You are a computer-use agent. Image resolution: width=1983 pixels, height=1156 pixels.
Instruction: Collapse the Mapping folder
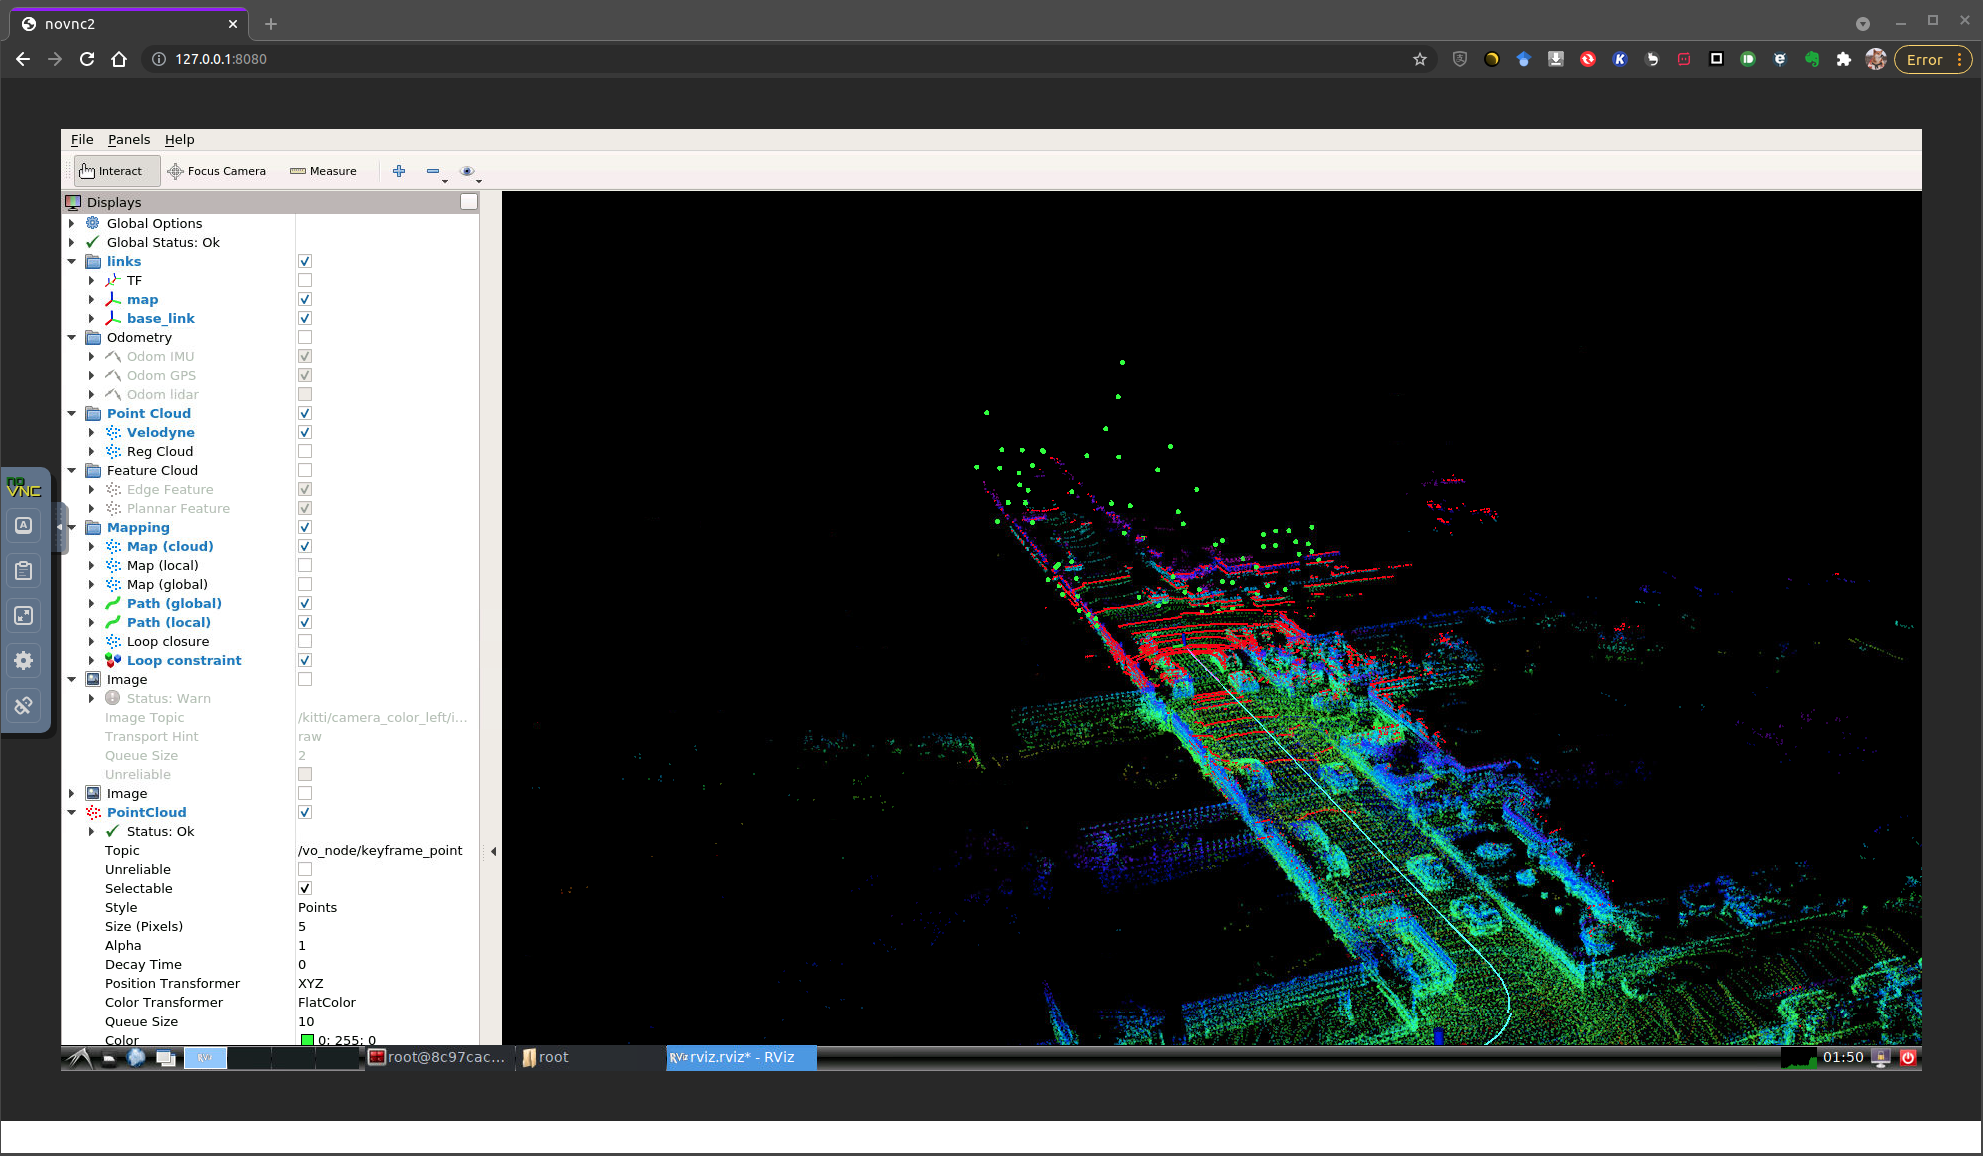[x=72, y=528]
